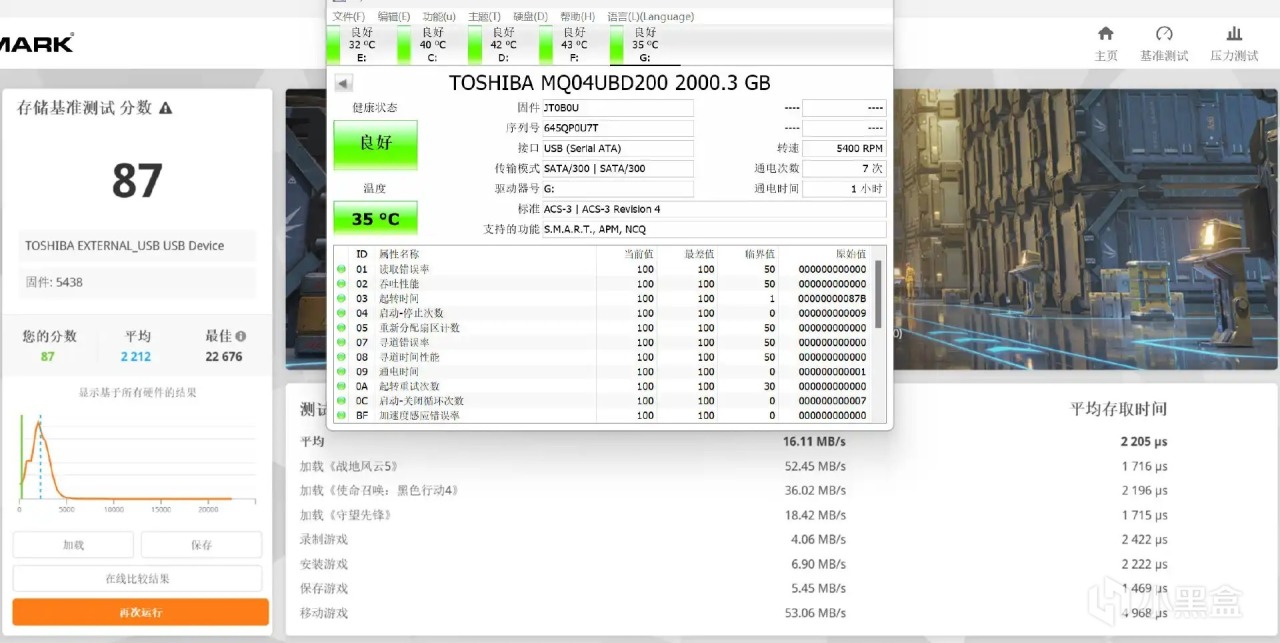The height and width of the screenshot is (643, 1280).
Task: Select SMART row 0A 起转重试次数
Action: [x=603, y=386]
